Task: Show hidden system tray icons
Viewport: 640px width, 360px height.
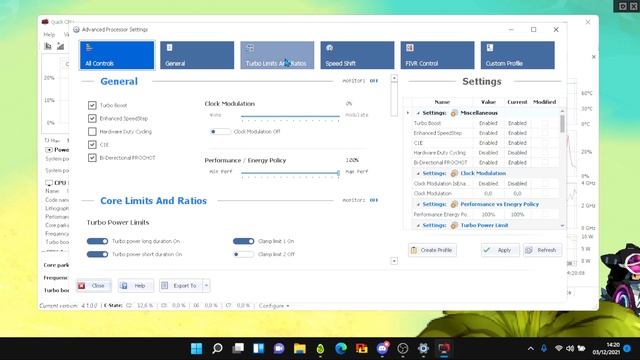Action: click(x=531, y=348)
